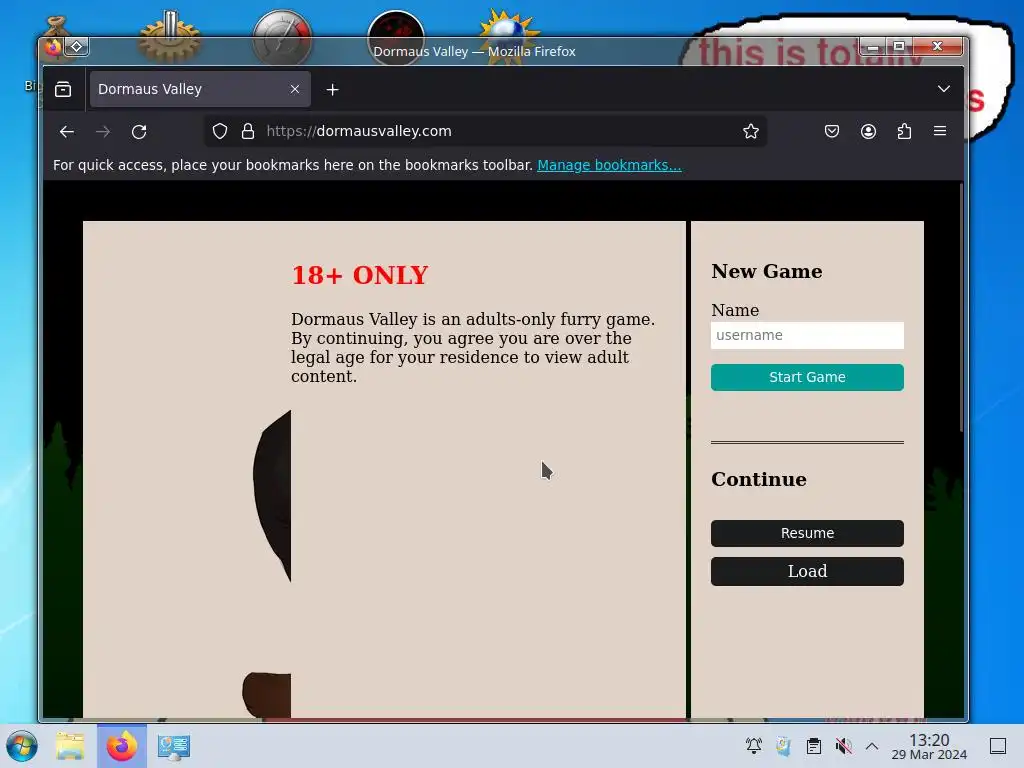Click the 18+ ONLY heading
1024x768 pixels.
(360, 275)
